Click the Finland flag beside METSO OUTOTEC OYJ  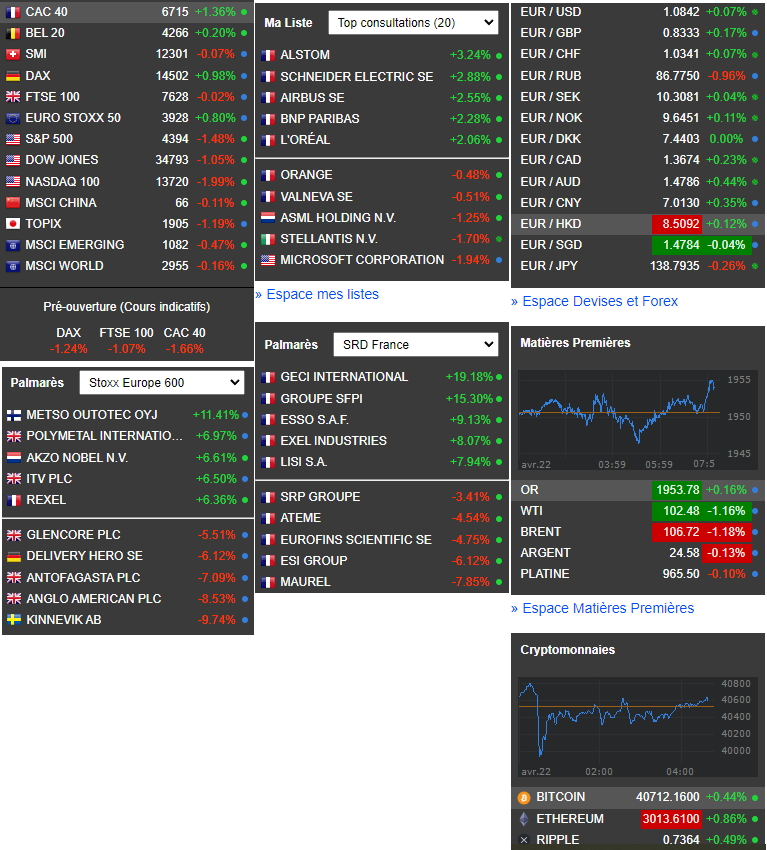pos(14,415)
